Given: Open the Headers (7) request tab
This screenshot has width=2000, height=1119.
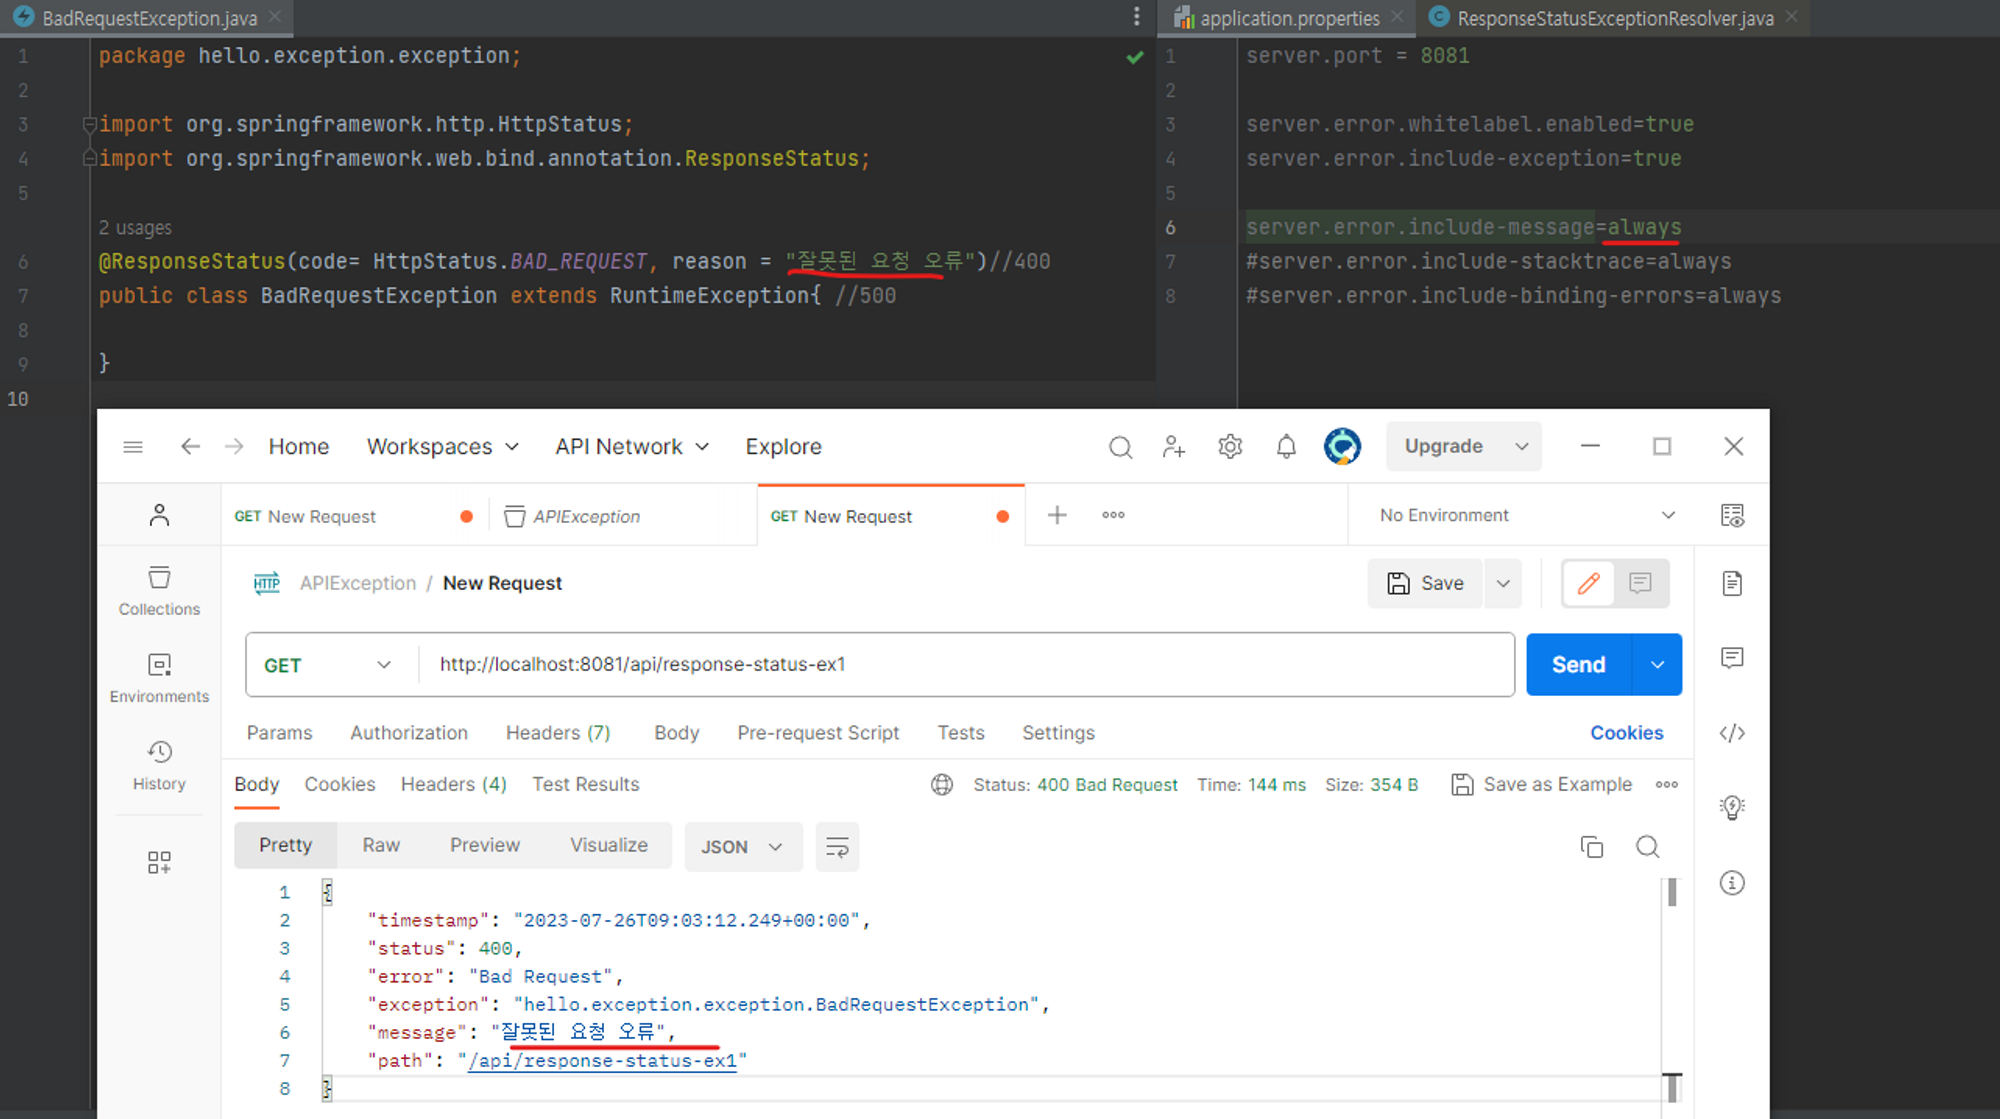Looking at the screenshot, I should click(558, 733).
